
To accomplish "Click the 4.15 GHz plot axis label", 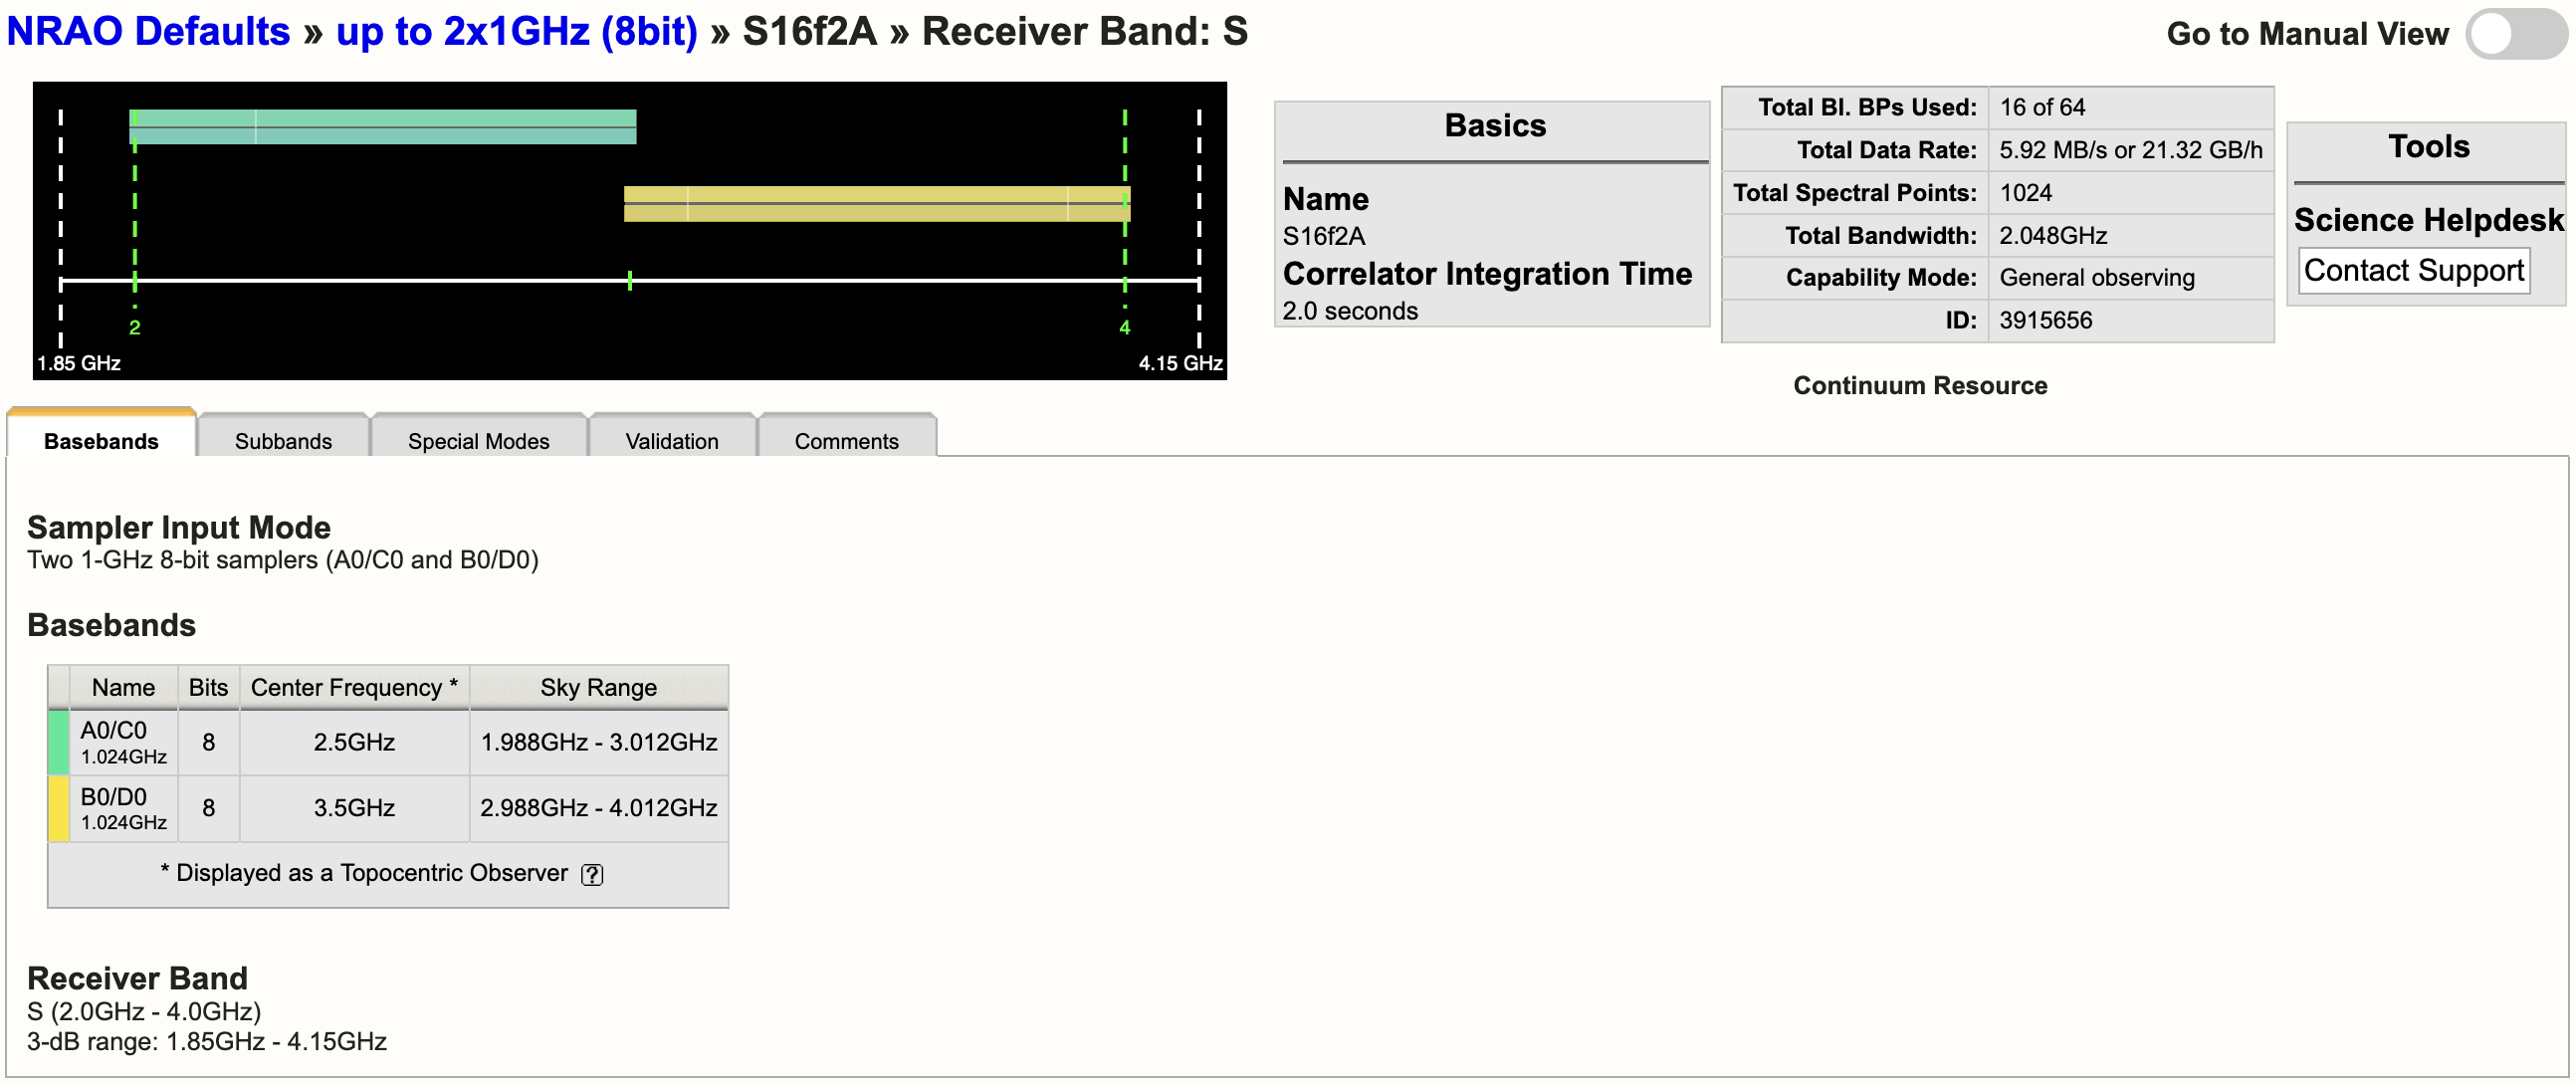I will (x=1180, y=363).
